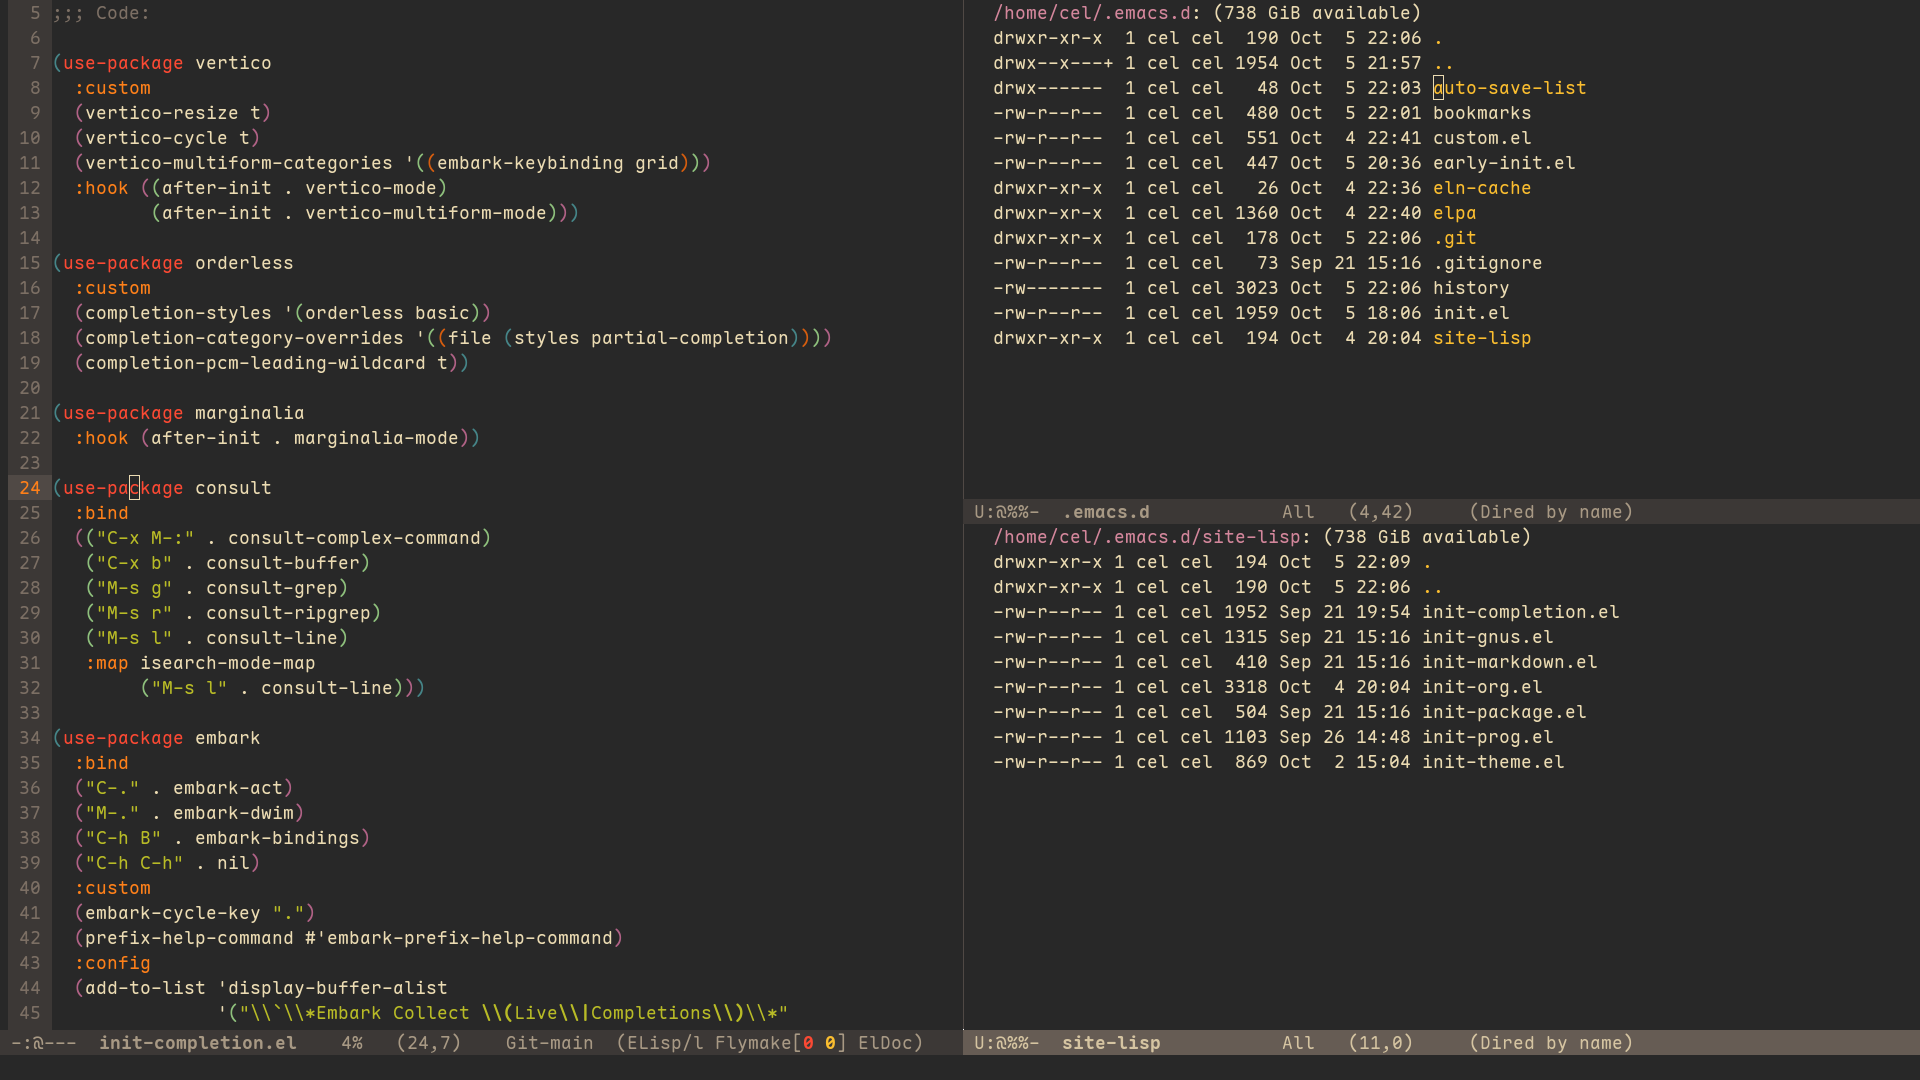Viewport: 1920px width, 1080px height.
Task: Click the Dired by name mode indicator of the .emacs.d window
Action: [1551, 512]
